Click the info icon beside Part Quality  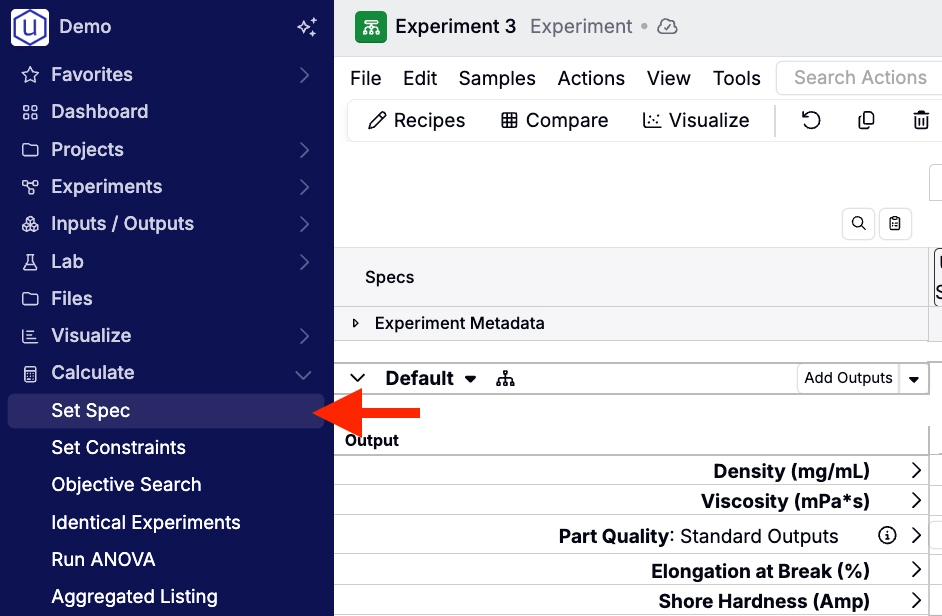point(886,536)
